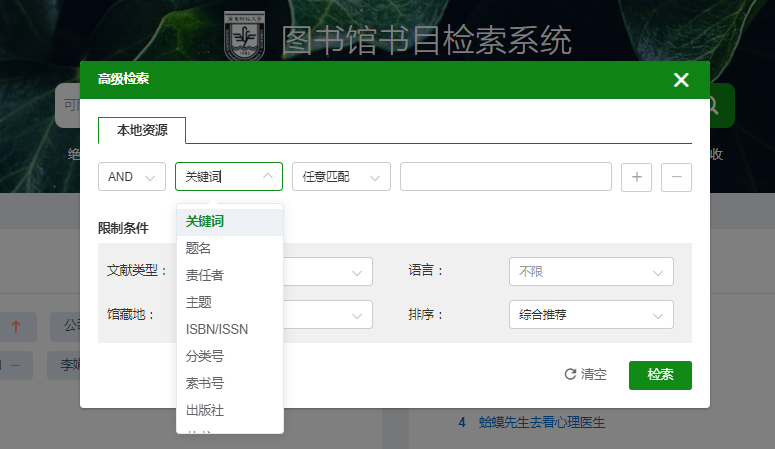Click 清空 to reset the form

tap(586, 375)
